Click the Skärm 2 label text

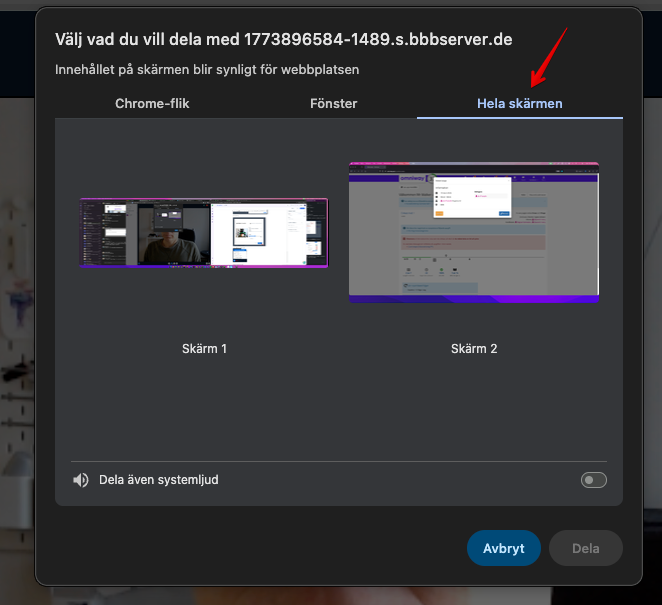tap(473, 349)
